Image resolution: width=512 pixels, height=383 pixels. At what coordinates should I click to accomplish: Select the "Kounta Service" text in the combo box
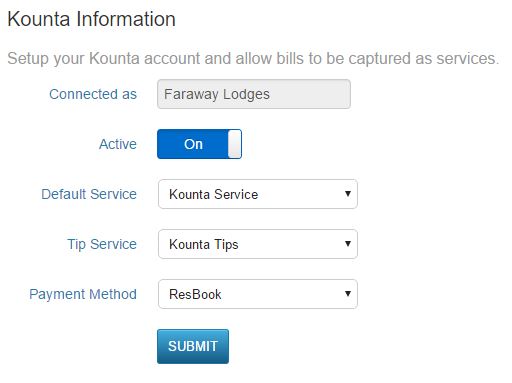[x=214, y=194]
